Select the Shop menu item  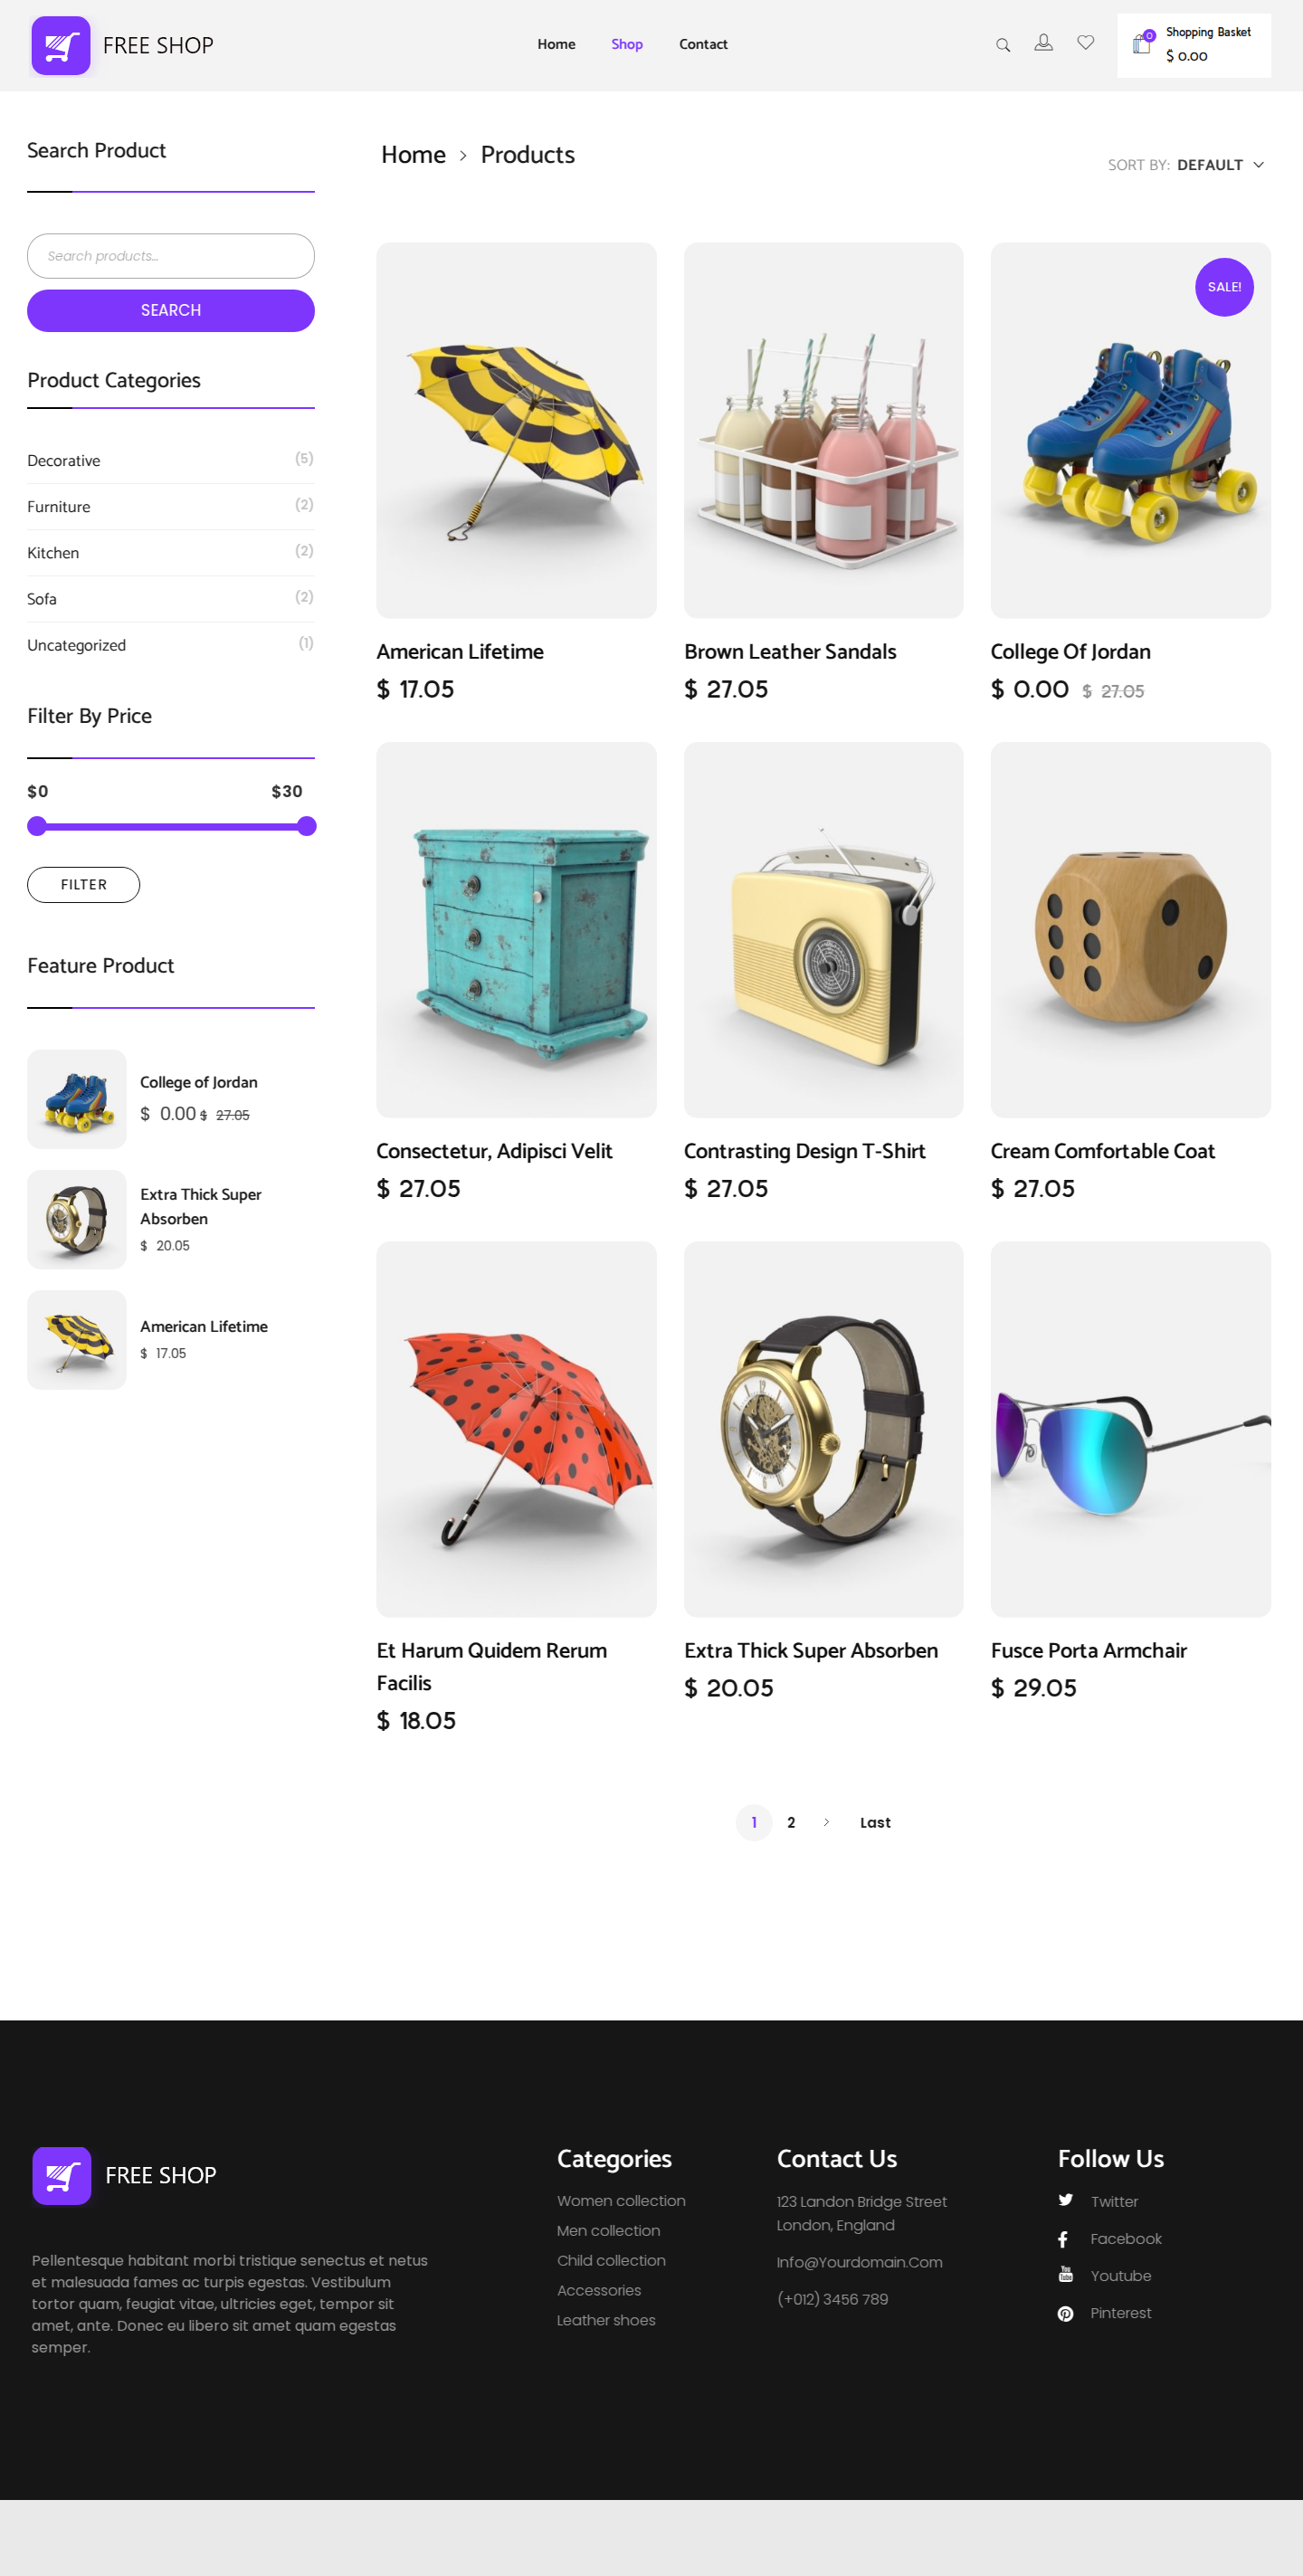click(627, 44)
